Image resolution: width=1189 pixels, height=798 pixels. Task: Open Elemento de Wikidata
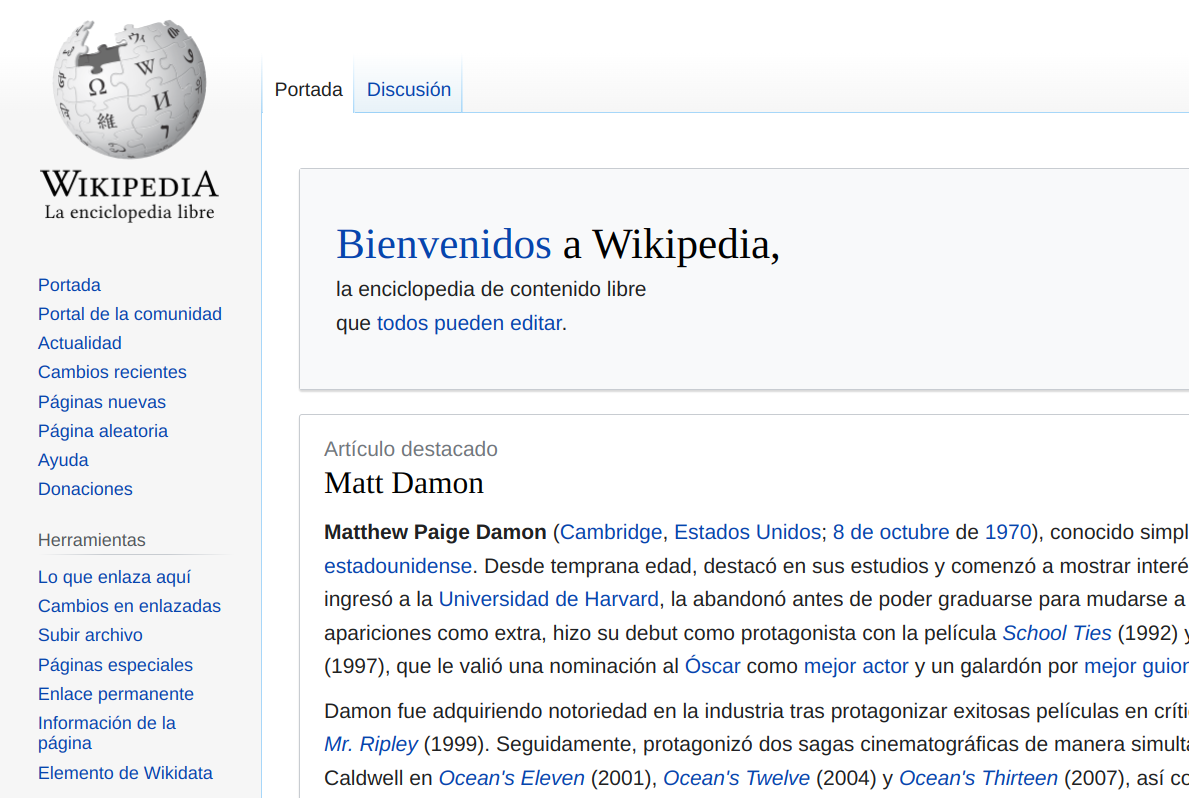125,773
